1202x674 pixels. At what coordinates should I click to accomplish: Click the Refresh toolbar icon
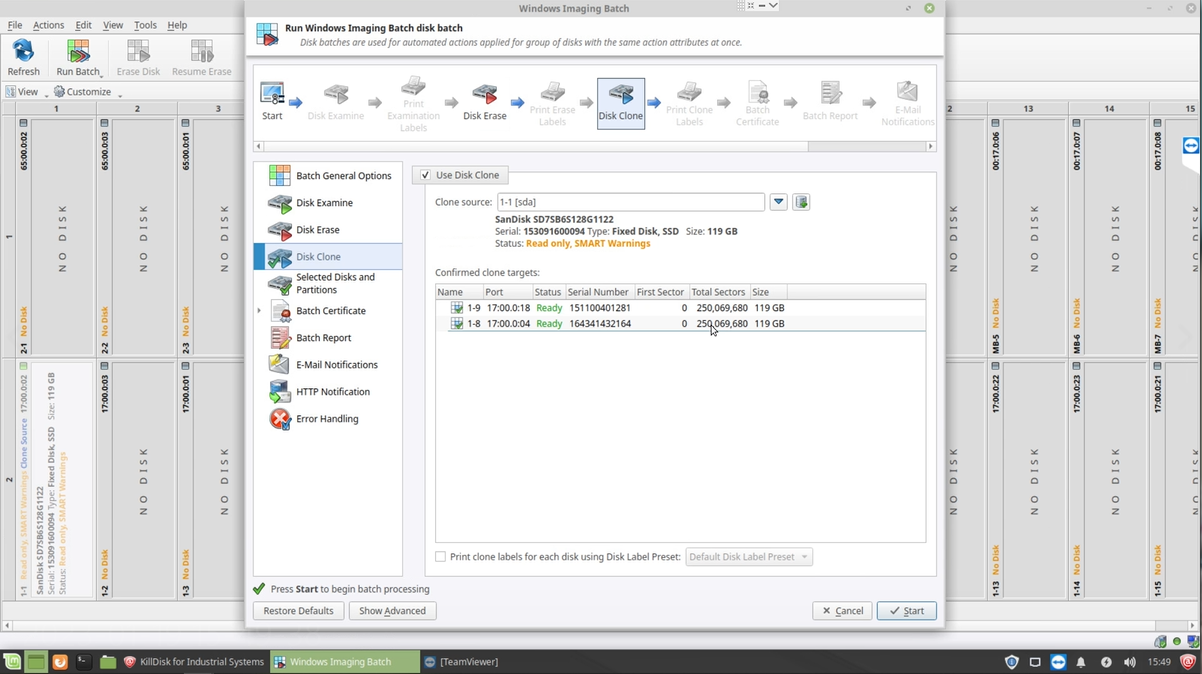23,58
